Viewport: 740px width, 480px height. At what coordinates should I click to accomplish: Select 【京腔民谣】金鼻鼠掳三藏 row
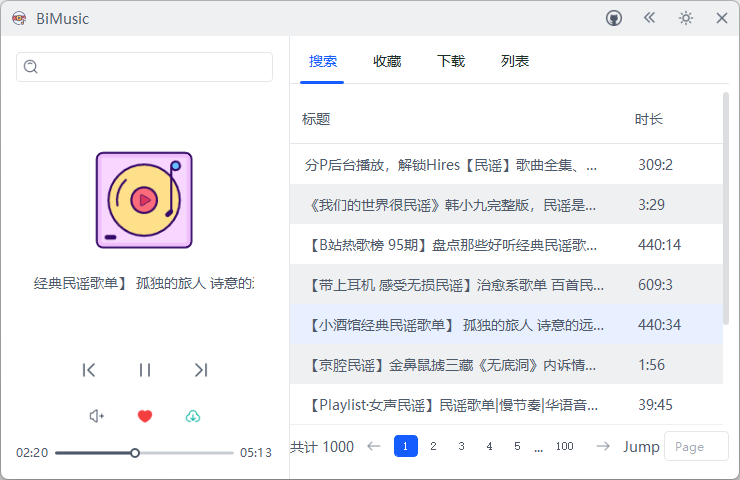(x=506, y=365)
